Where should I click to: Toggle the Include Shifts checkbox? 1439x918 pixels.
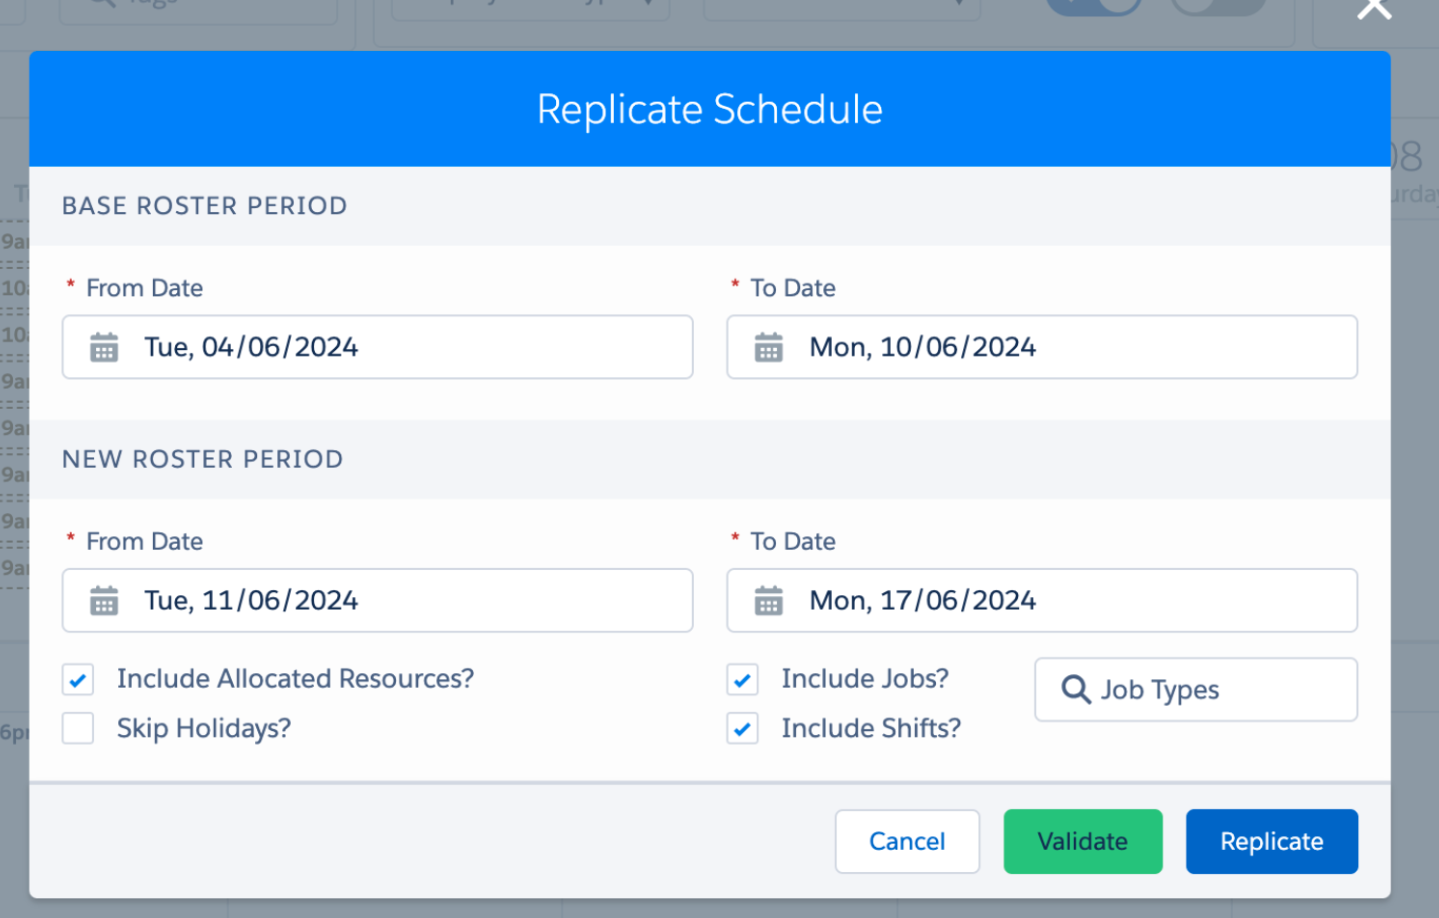point(742,728)
